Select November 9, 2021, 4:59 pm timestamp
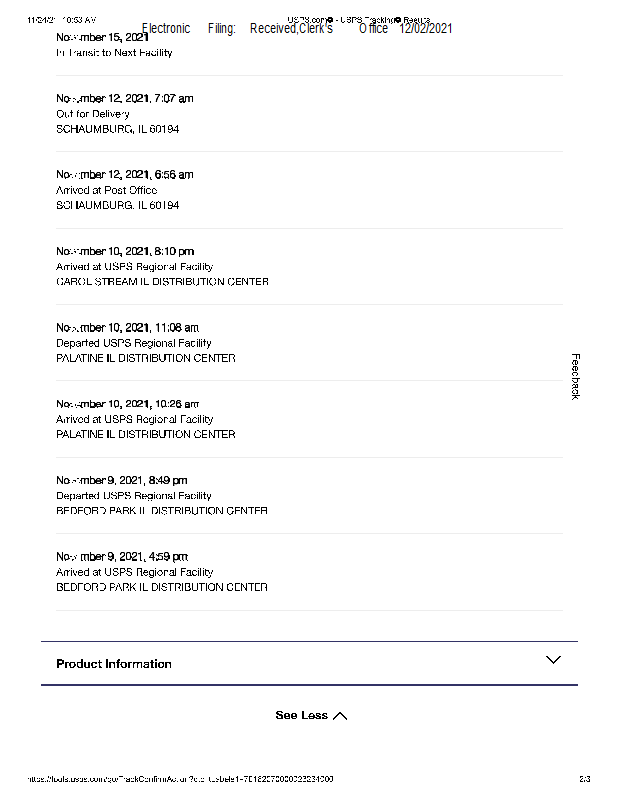The image size is (618, 800). point(122,556)
